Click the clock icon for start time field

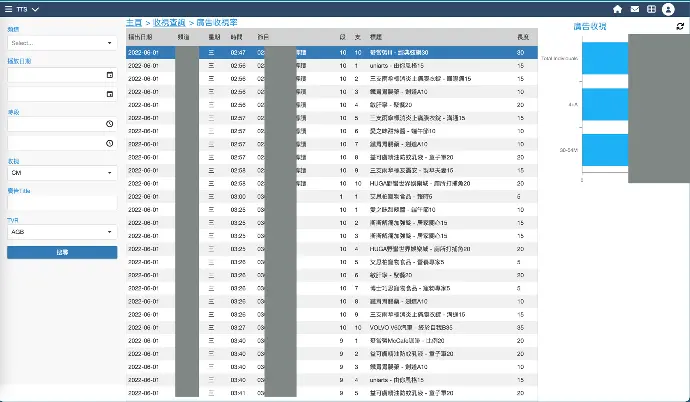tap(108, 124)
